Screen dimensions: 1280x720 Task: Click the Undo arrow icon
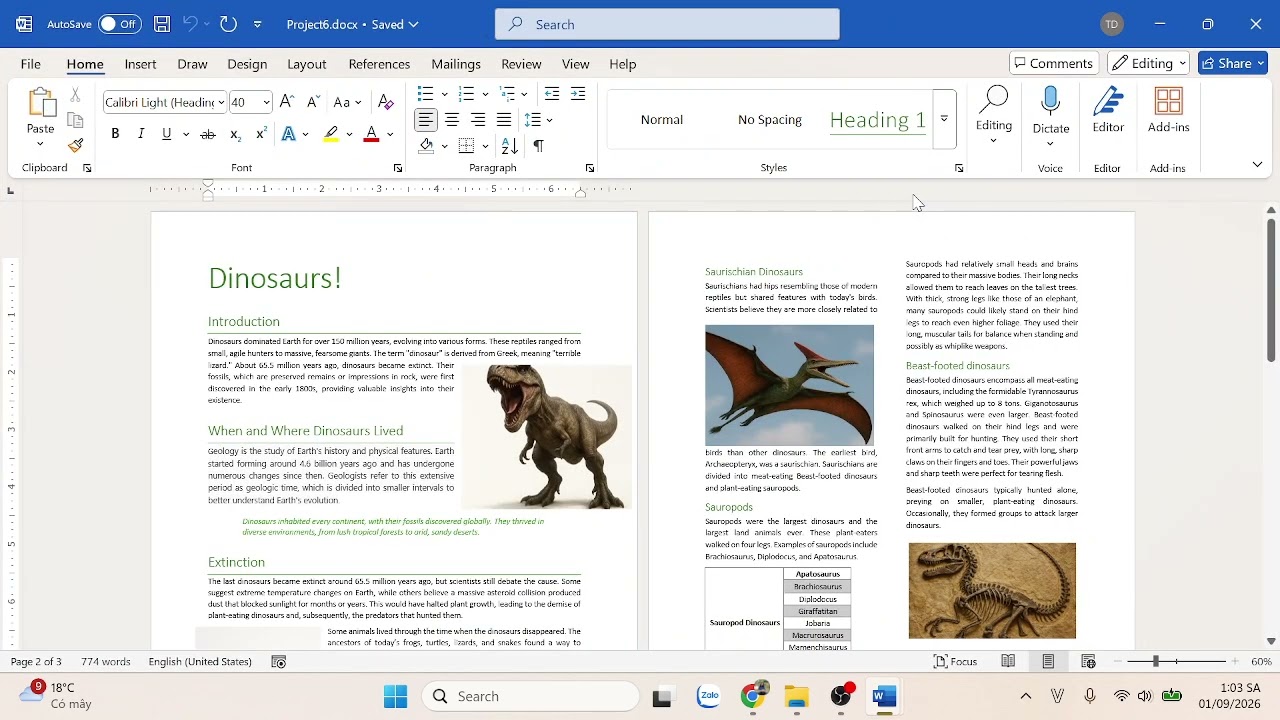point(190,24)
